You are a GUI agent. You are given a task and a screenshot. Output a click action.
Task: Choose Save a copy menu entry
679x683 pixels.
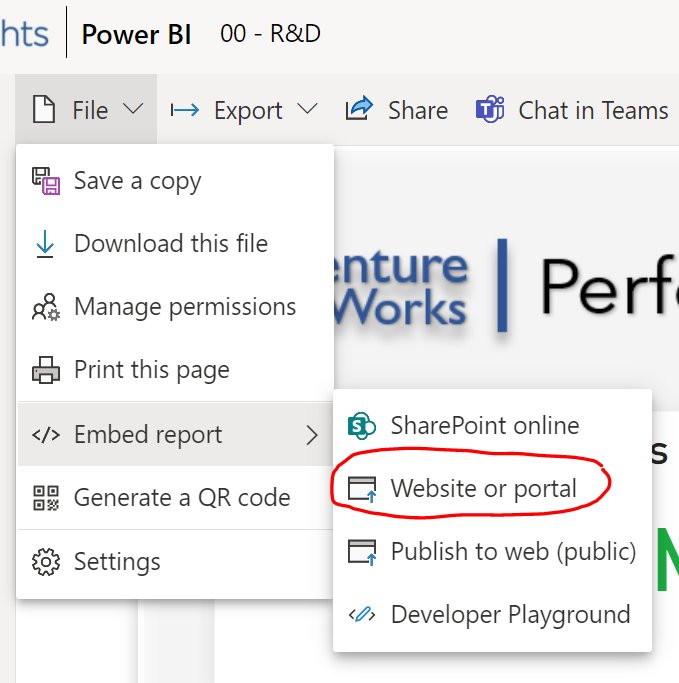(x=175, y=181)
